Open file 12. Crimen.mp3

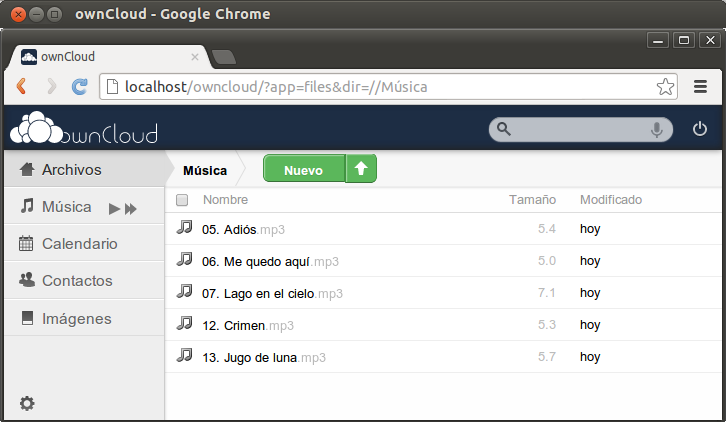click(x=248, y=325)
